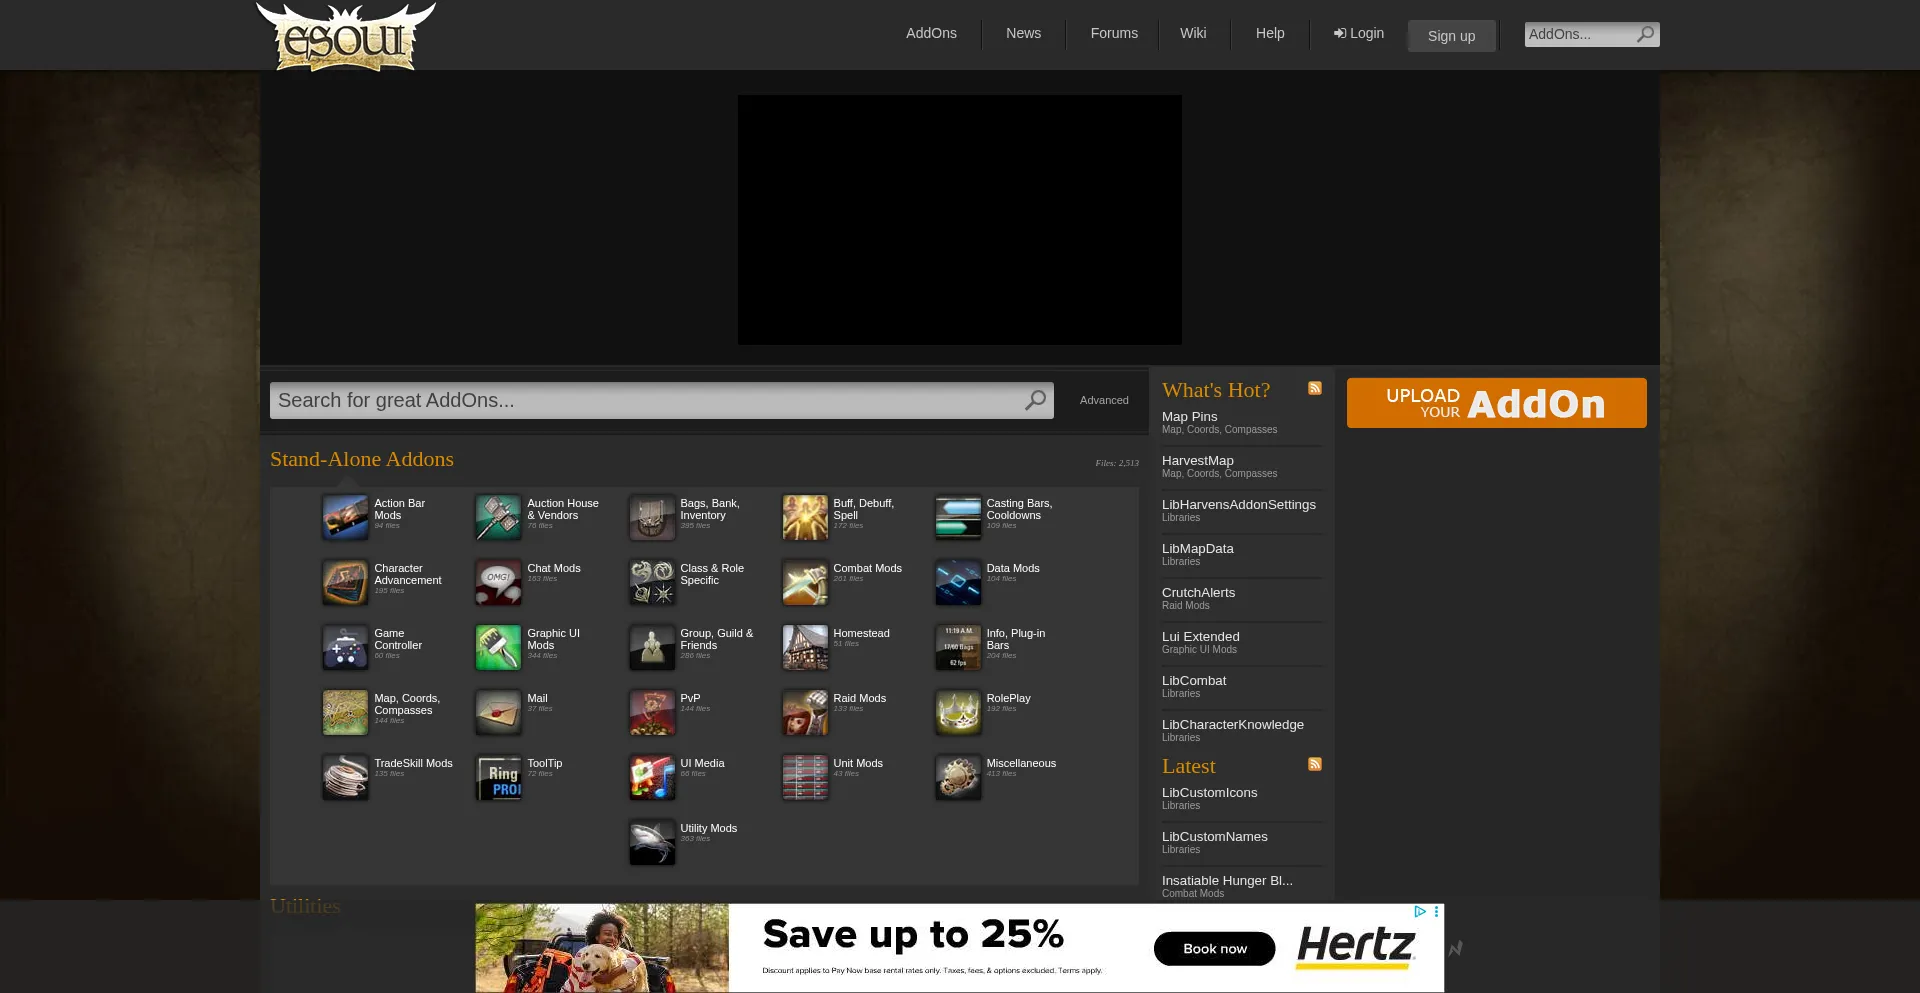Screen dimensions: 1920x993
Task: Open the RolePlay crown icon
Action: click(x=957, y=712)
